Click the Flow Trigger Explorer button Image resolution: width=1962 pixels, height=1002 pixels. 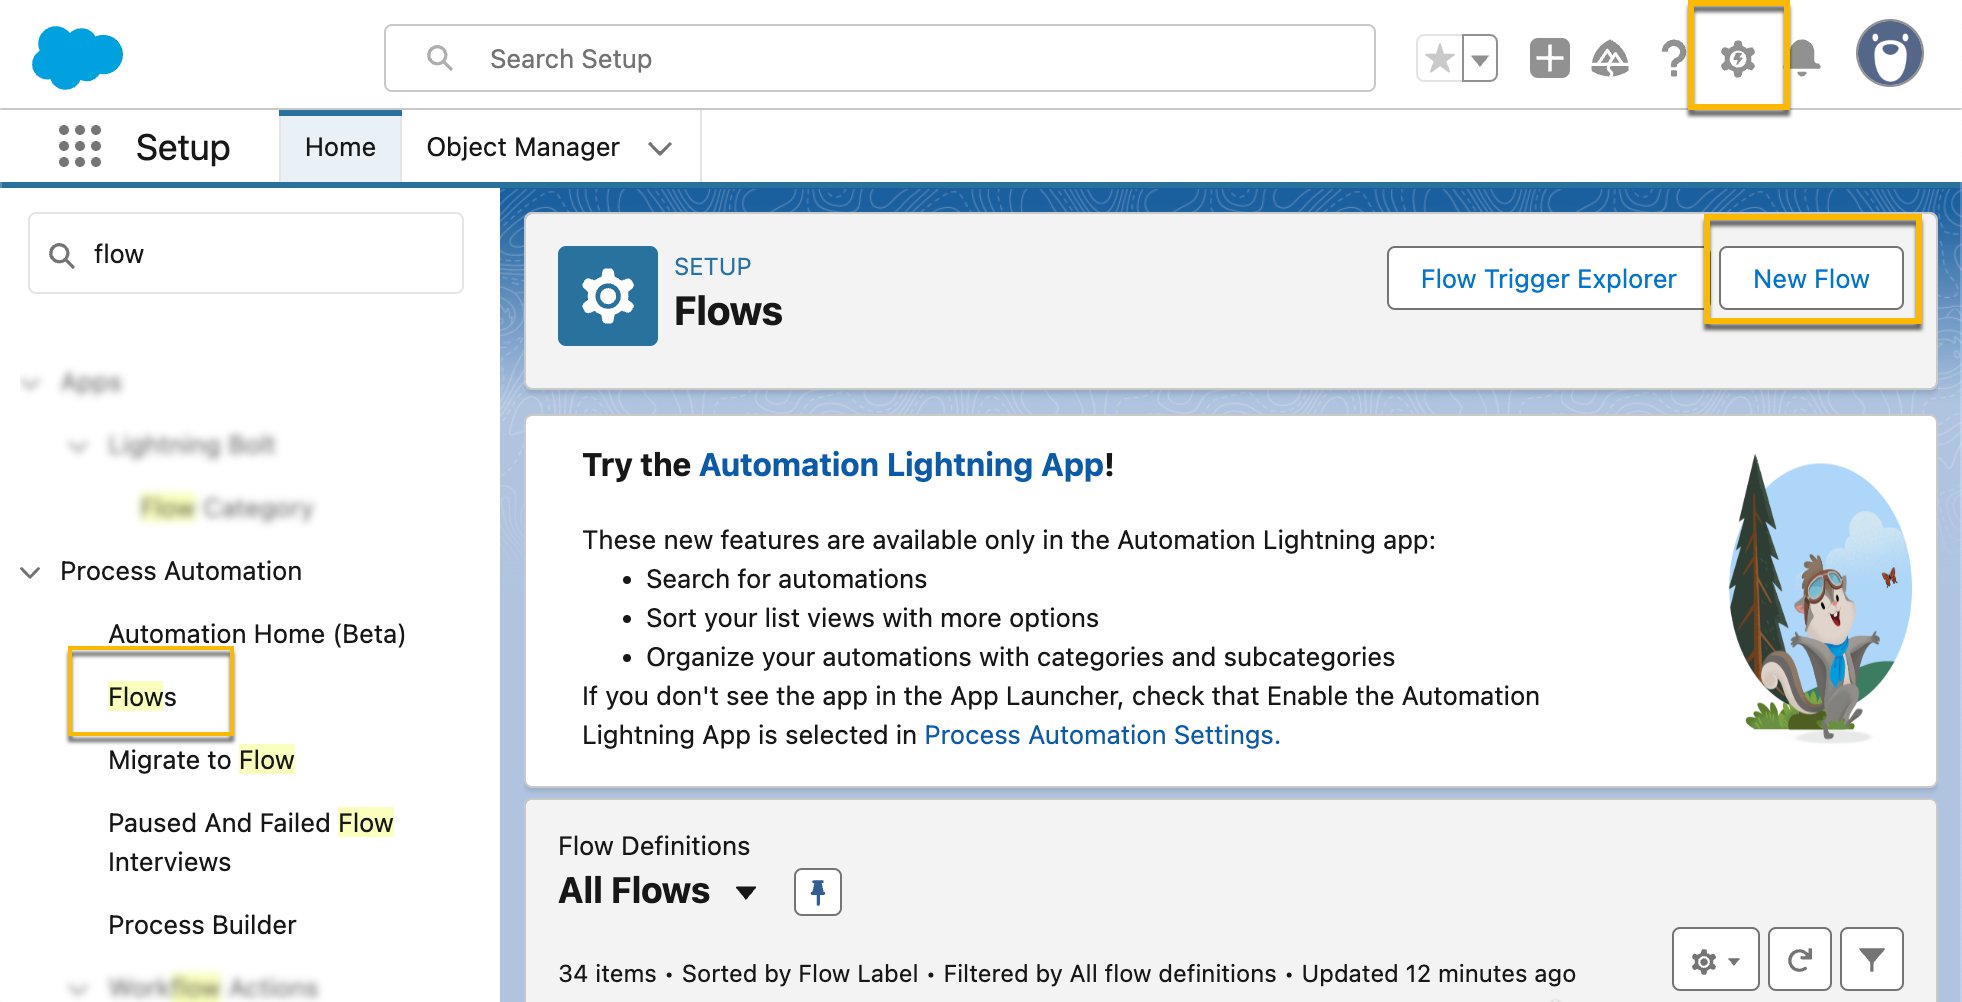(1548, 279)
